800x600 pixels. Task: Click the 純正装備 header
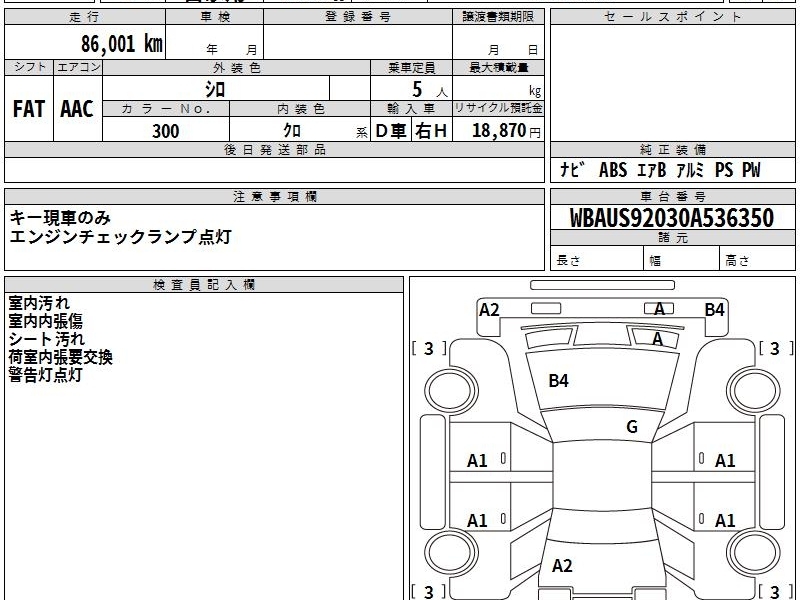(x=672, y=149)
